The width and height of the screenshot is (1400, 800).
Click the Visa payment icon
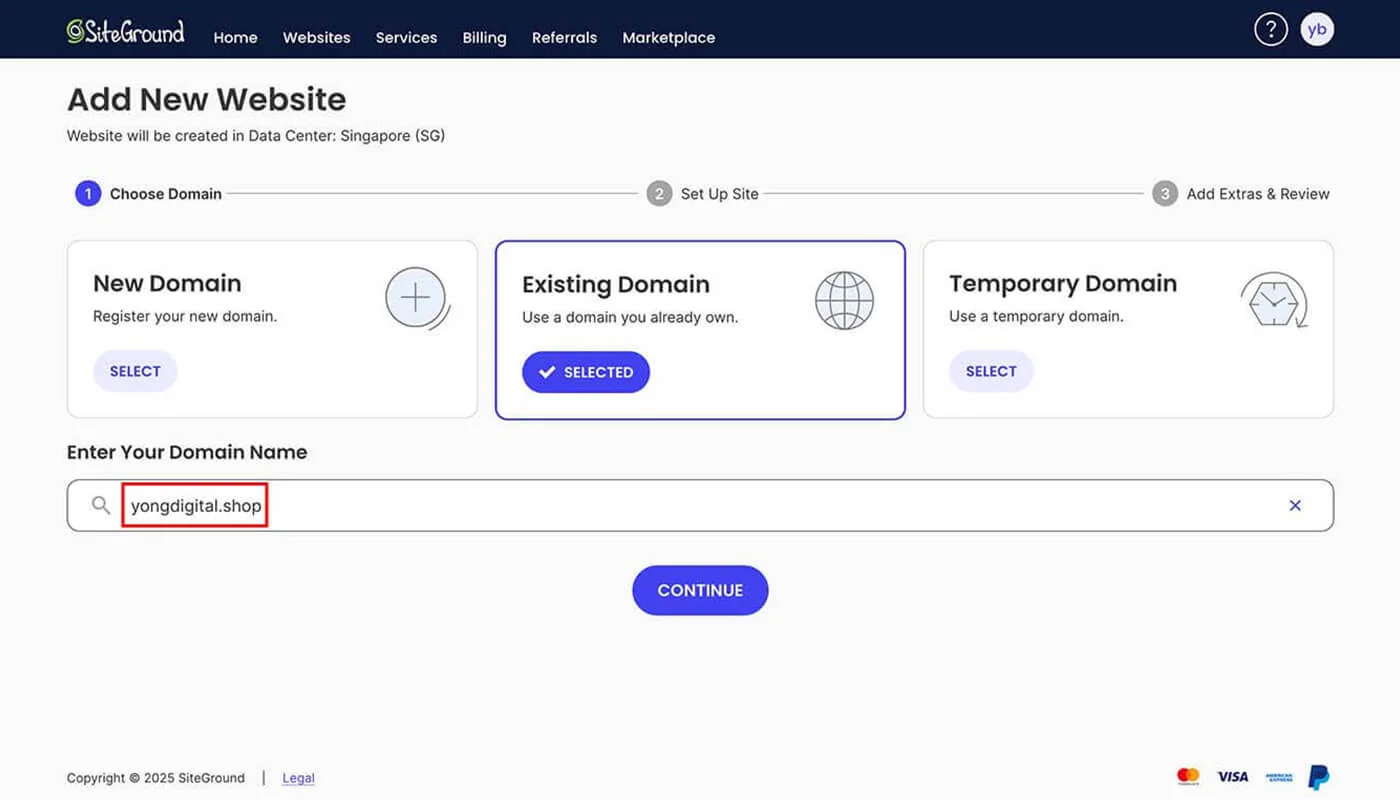[1232, 776]
